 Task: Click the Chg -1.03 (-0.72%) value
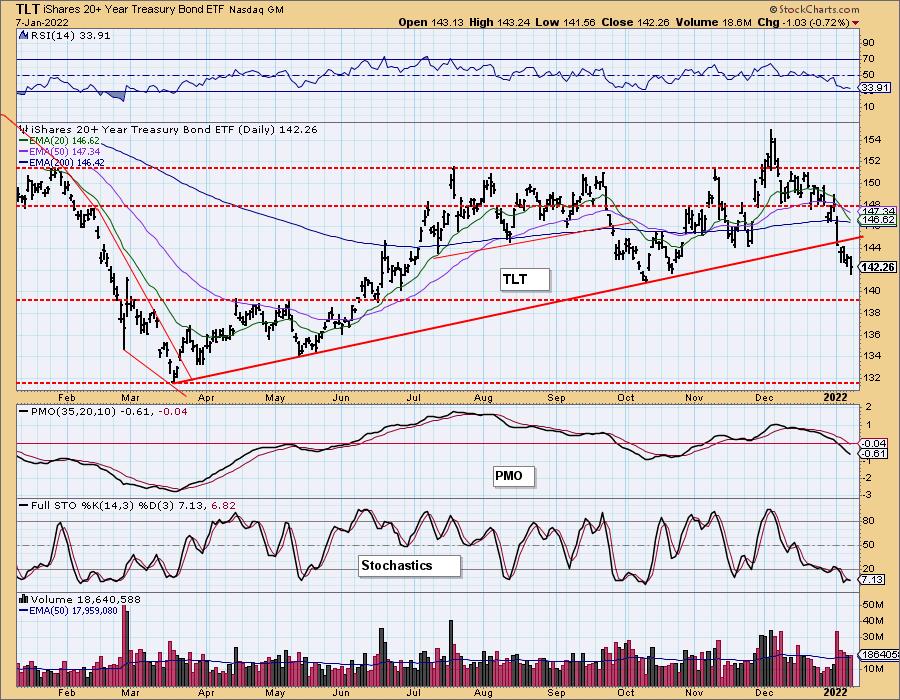point(804,22)
